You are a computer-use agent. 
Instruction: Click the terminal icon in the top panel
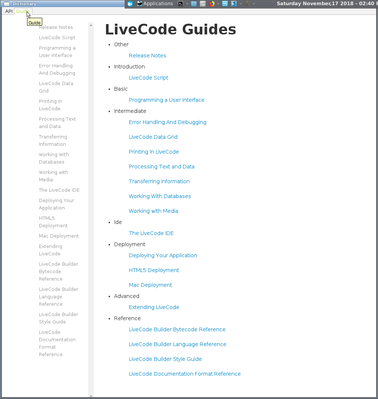click(x=180, y=4)
